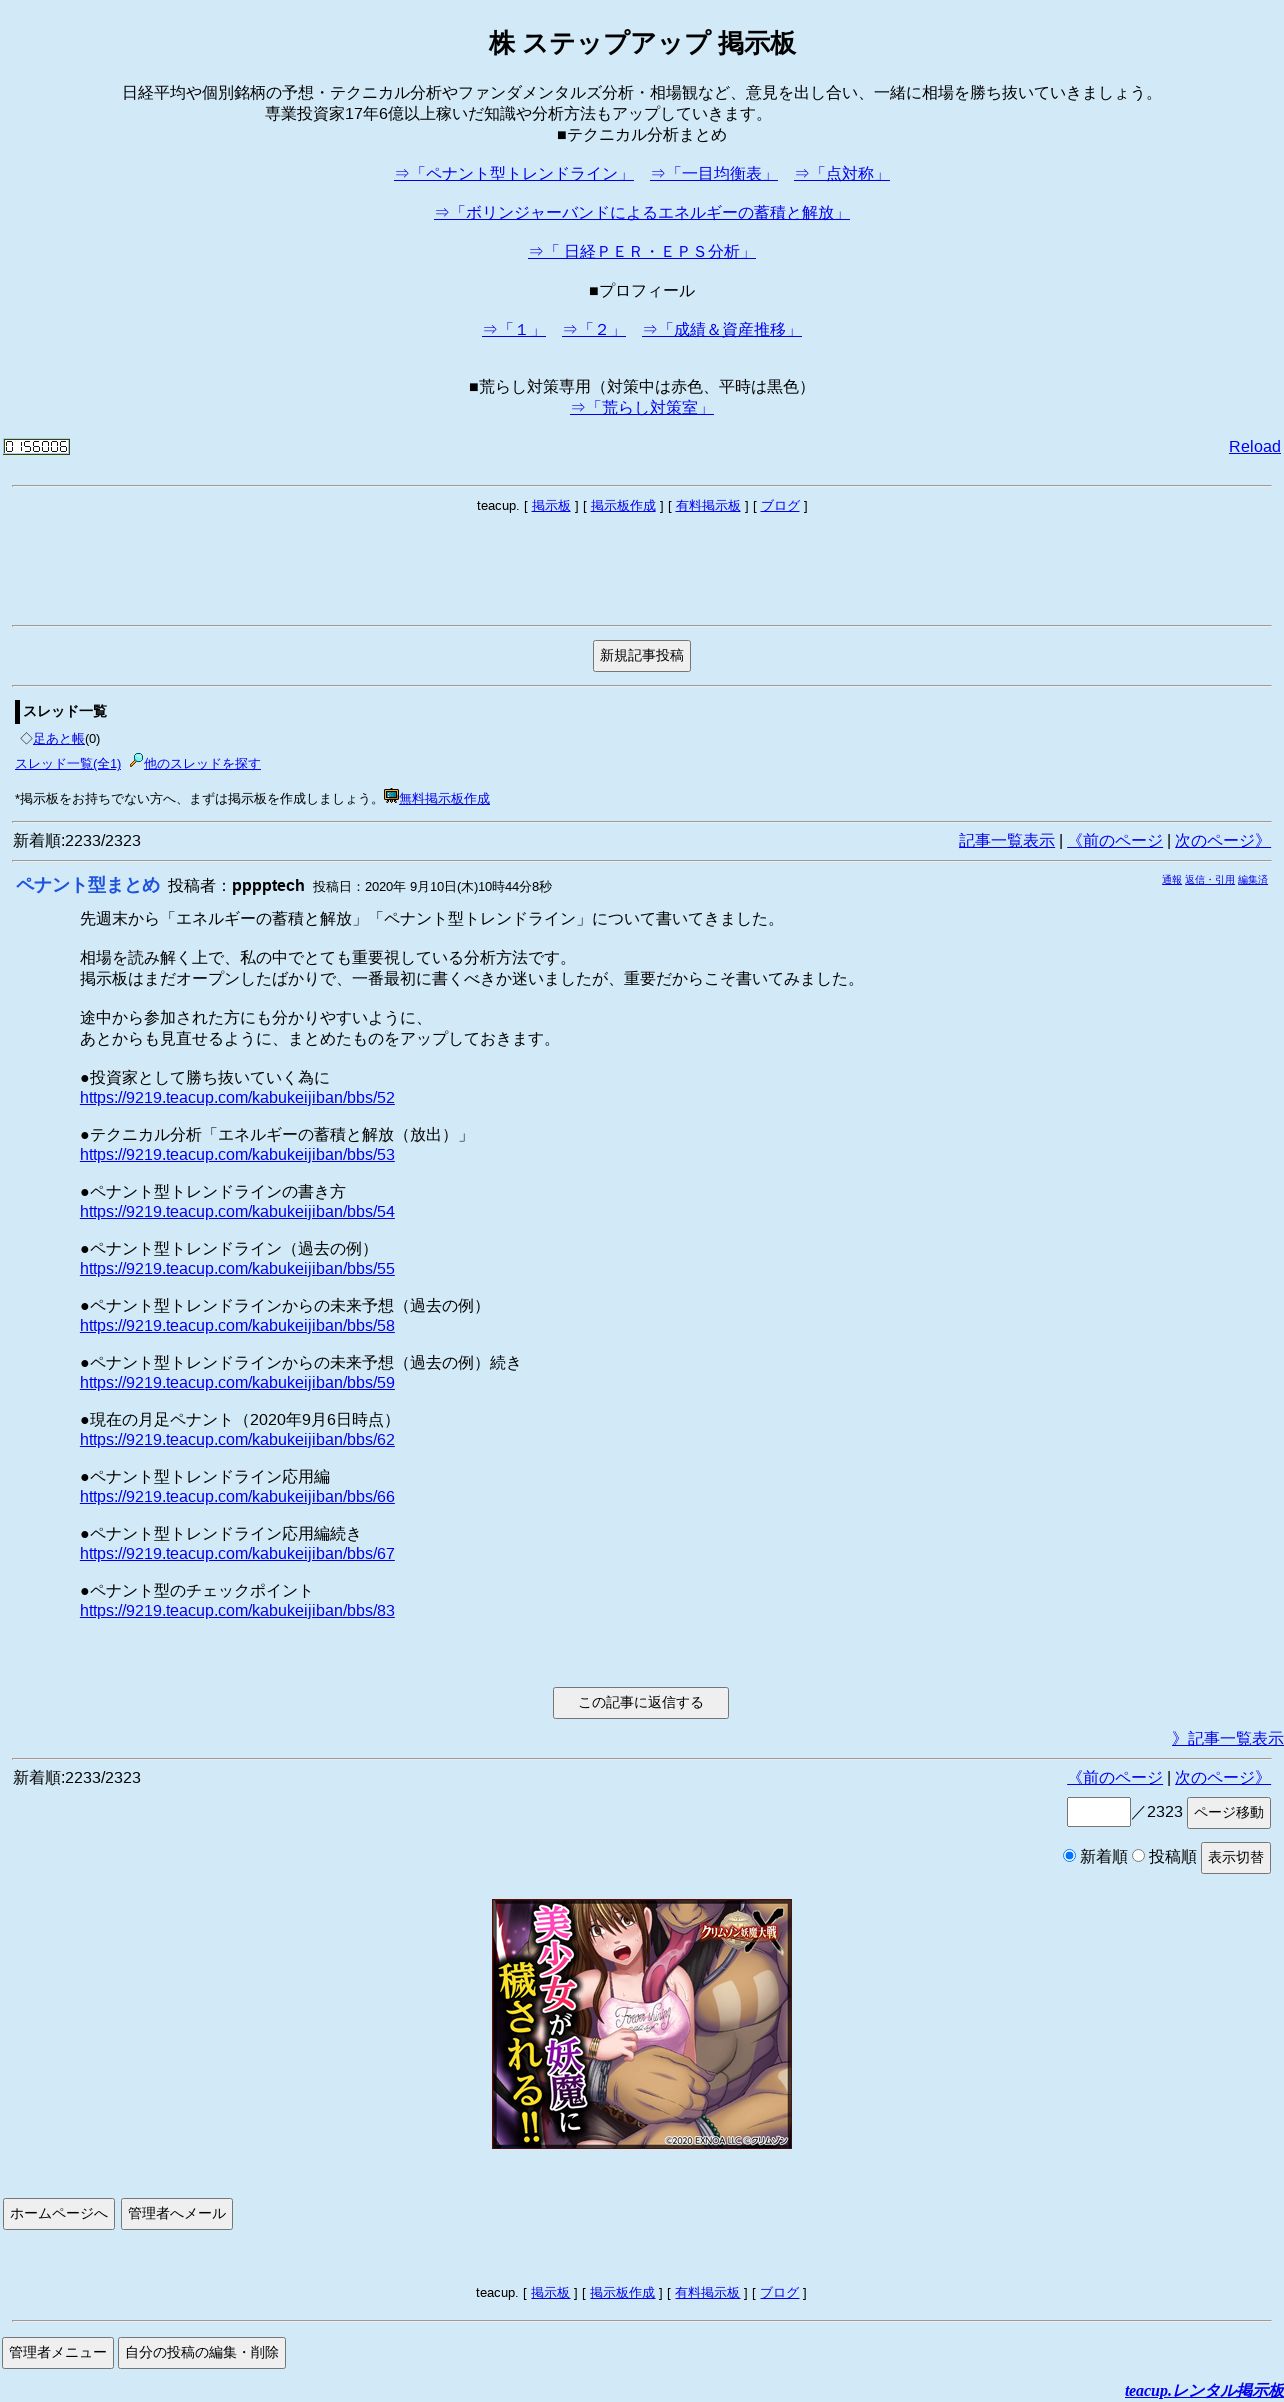
Task: Open profile link 「２」
Action: coord(594,330)
